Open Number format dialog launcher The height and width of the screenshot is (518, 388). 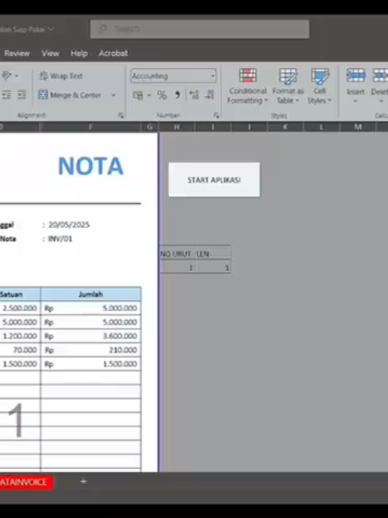tap(216, 115)
